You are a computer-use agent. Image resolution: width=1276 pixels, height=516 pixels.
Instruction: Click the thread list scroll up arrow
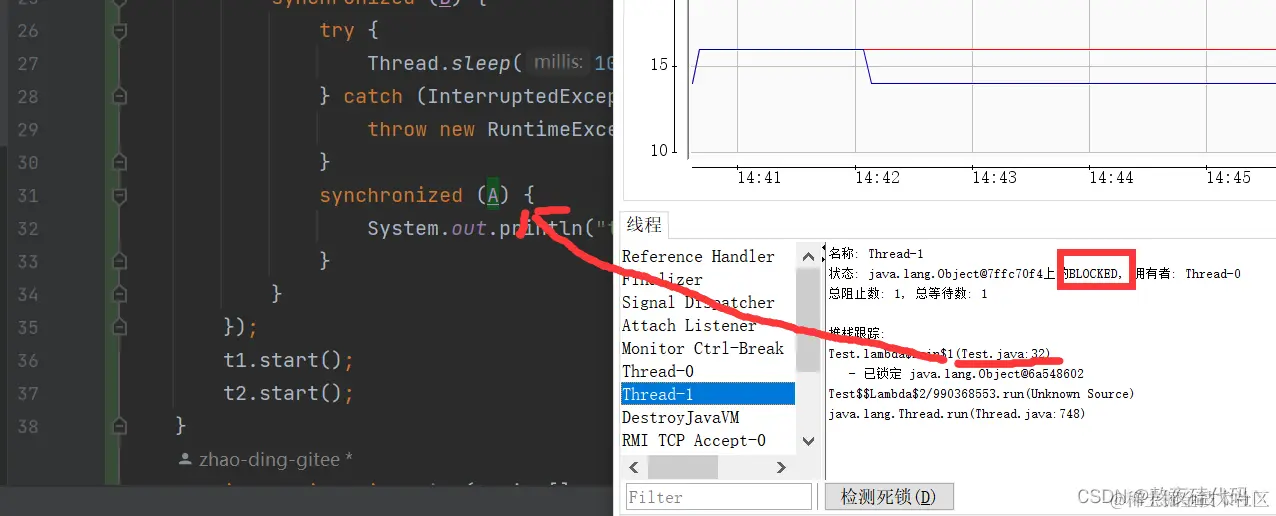(x=808, y=256)
